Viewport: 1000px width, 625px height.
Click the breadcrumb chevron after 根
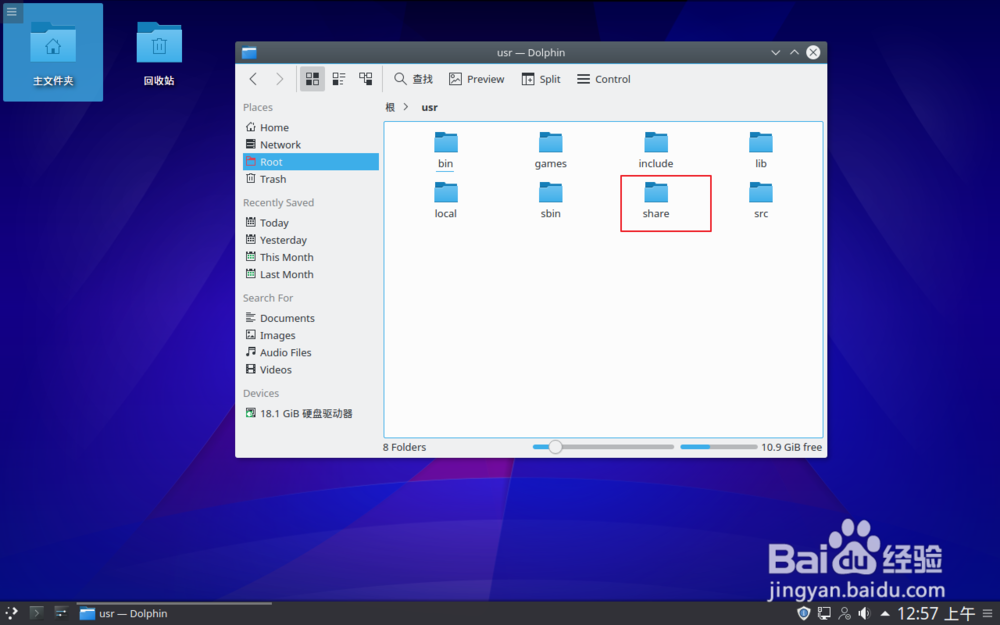pyautogui.click(x=404, y=107)
